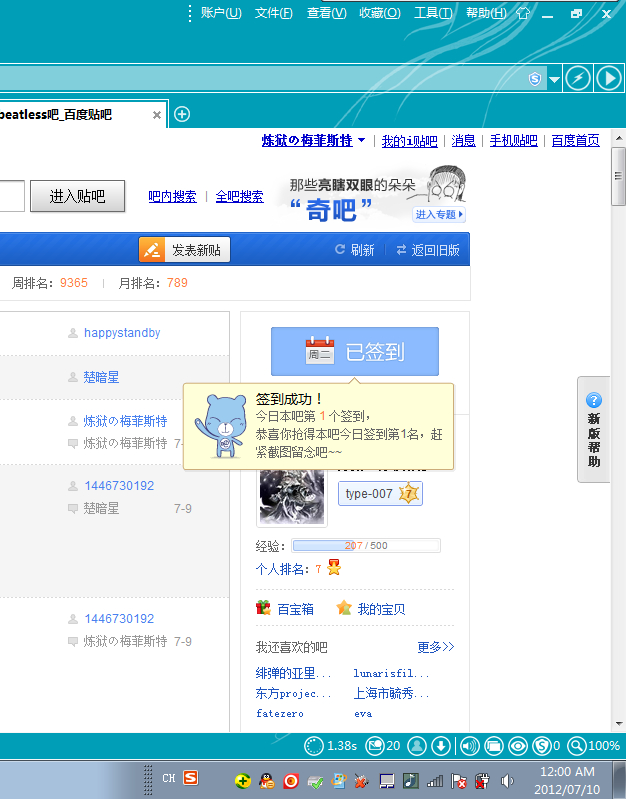Expand the 炼狱の梅菲斯特 account dropdown arrow

(x=361, y=140)
